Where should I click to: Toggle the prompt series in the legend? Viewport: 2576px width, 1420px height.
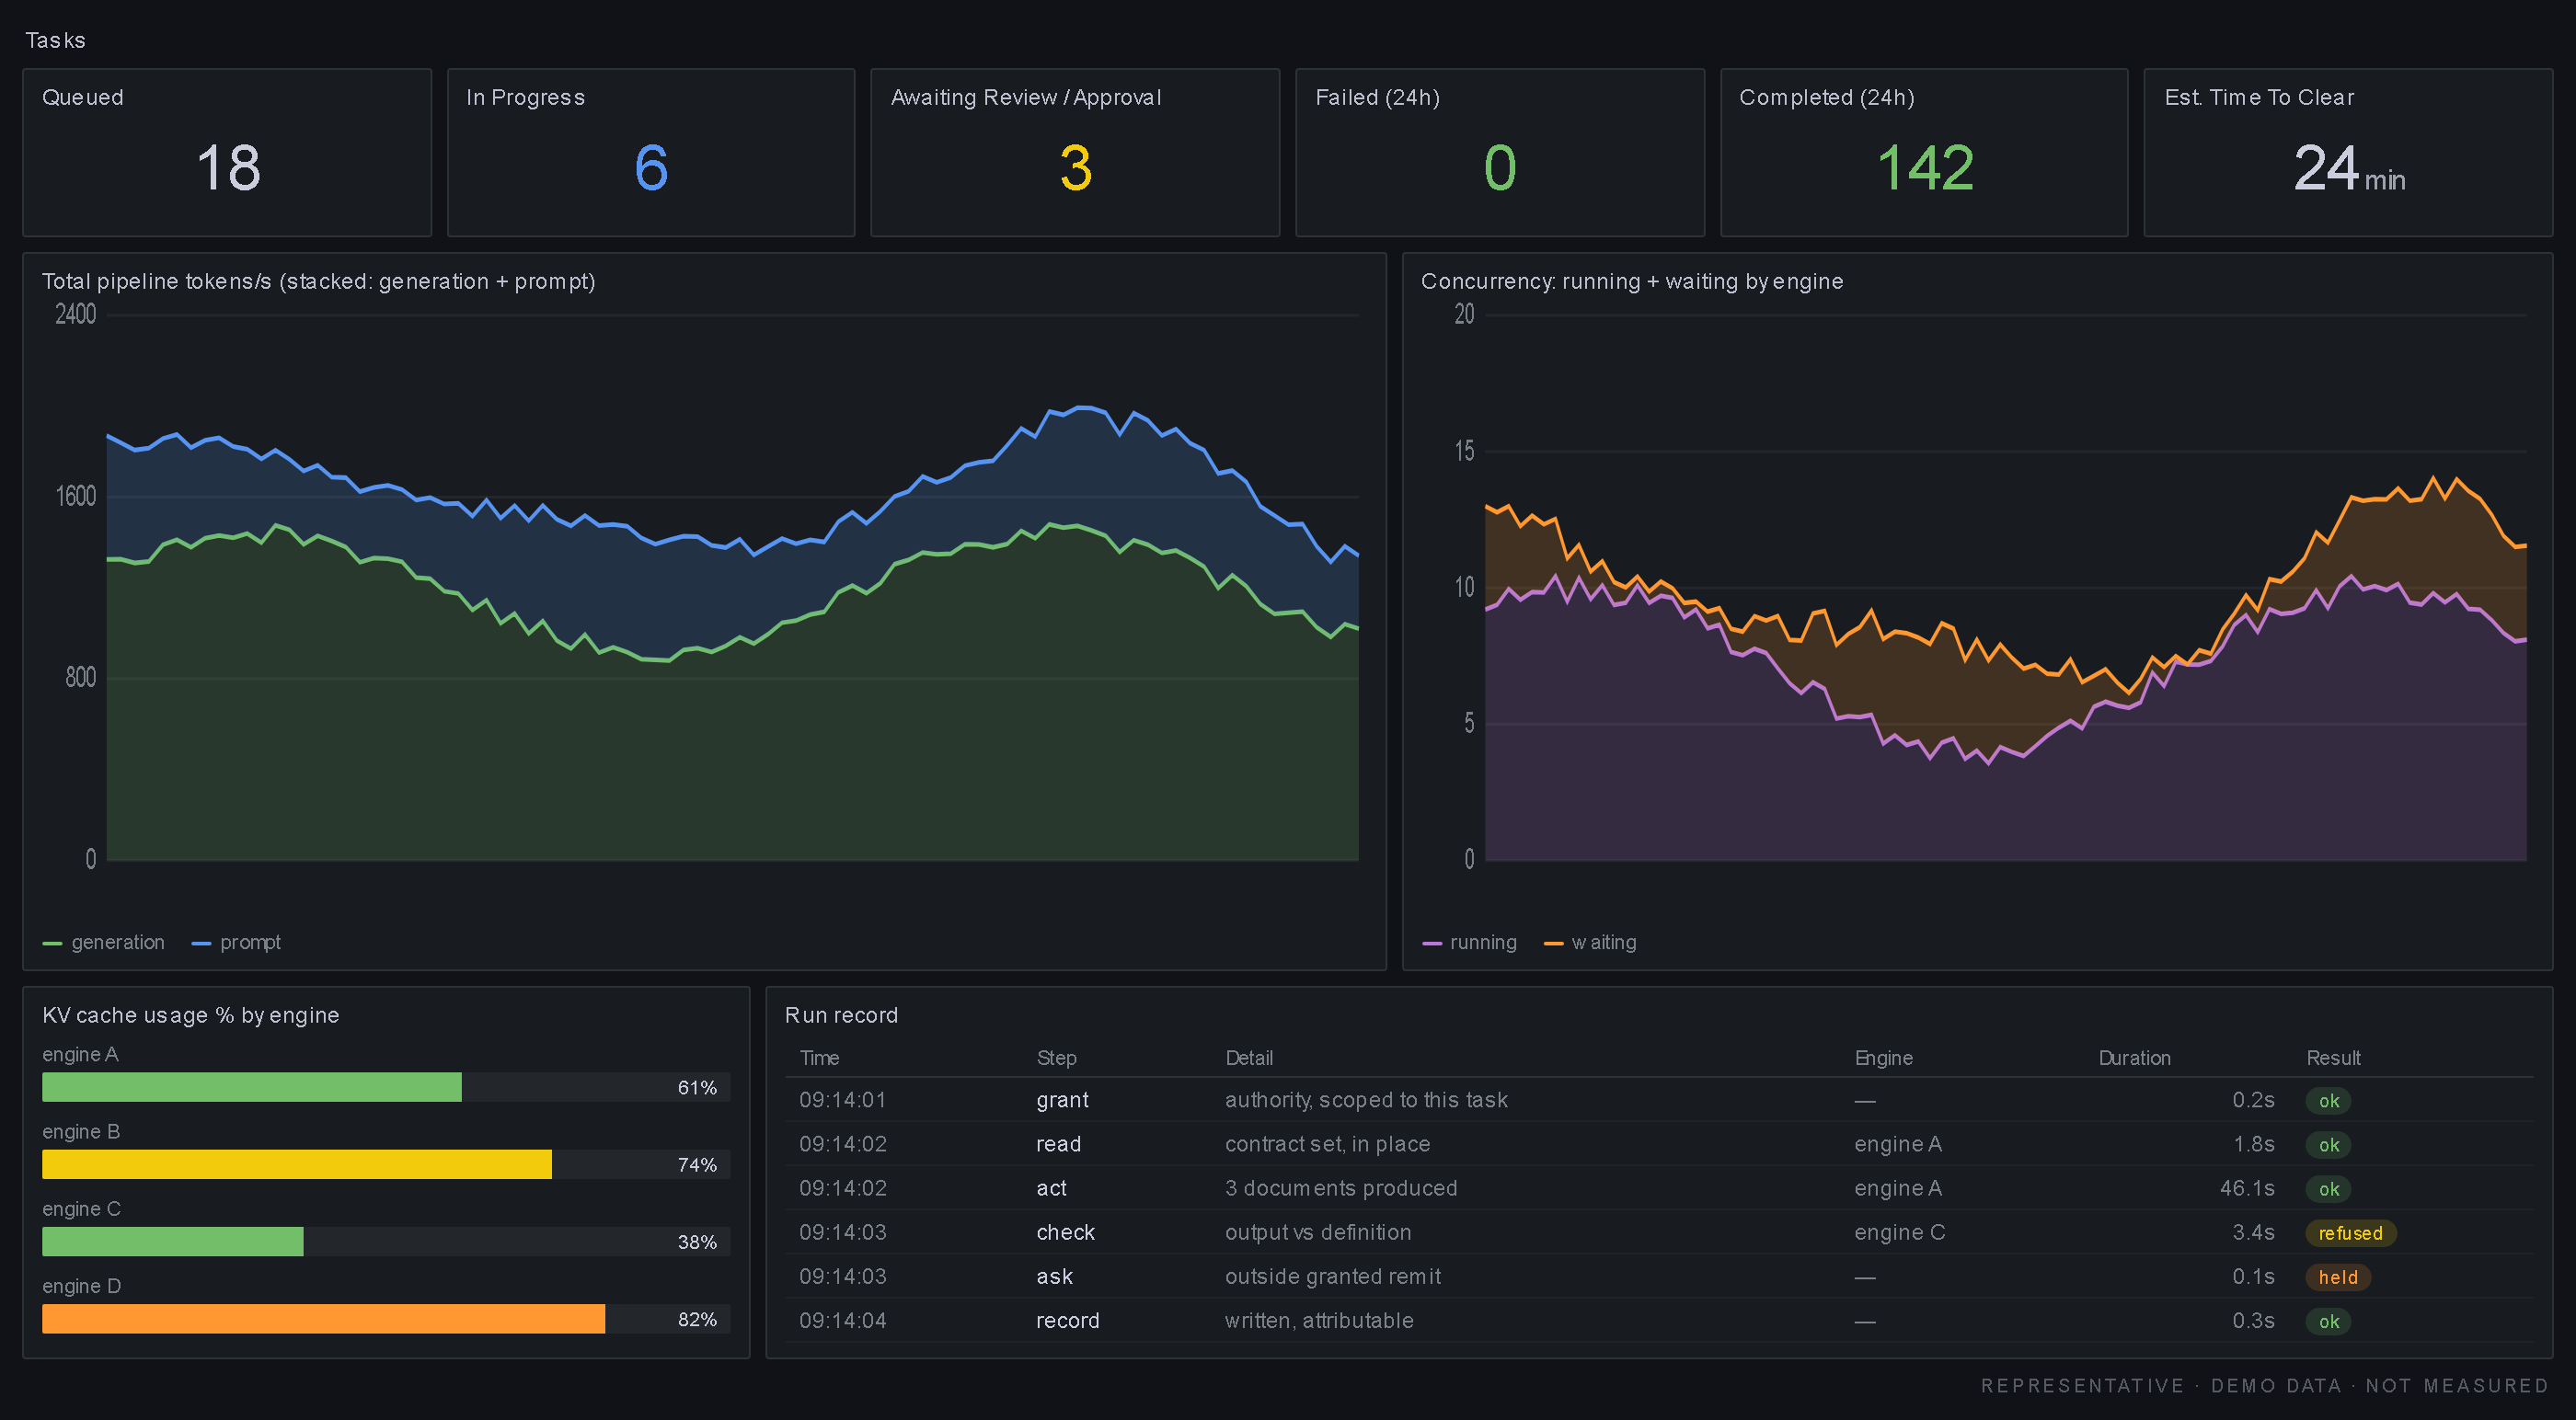click(x=236, y=942)
